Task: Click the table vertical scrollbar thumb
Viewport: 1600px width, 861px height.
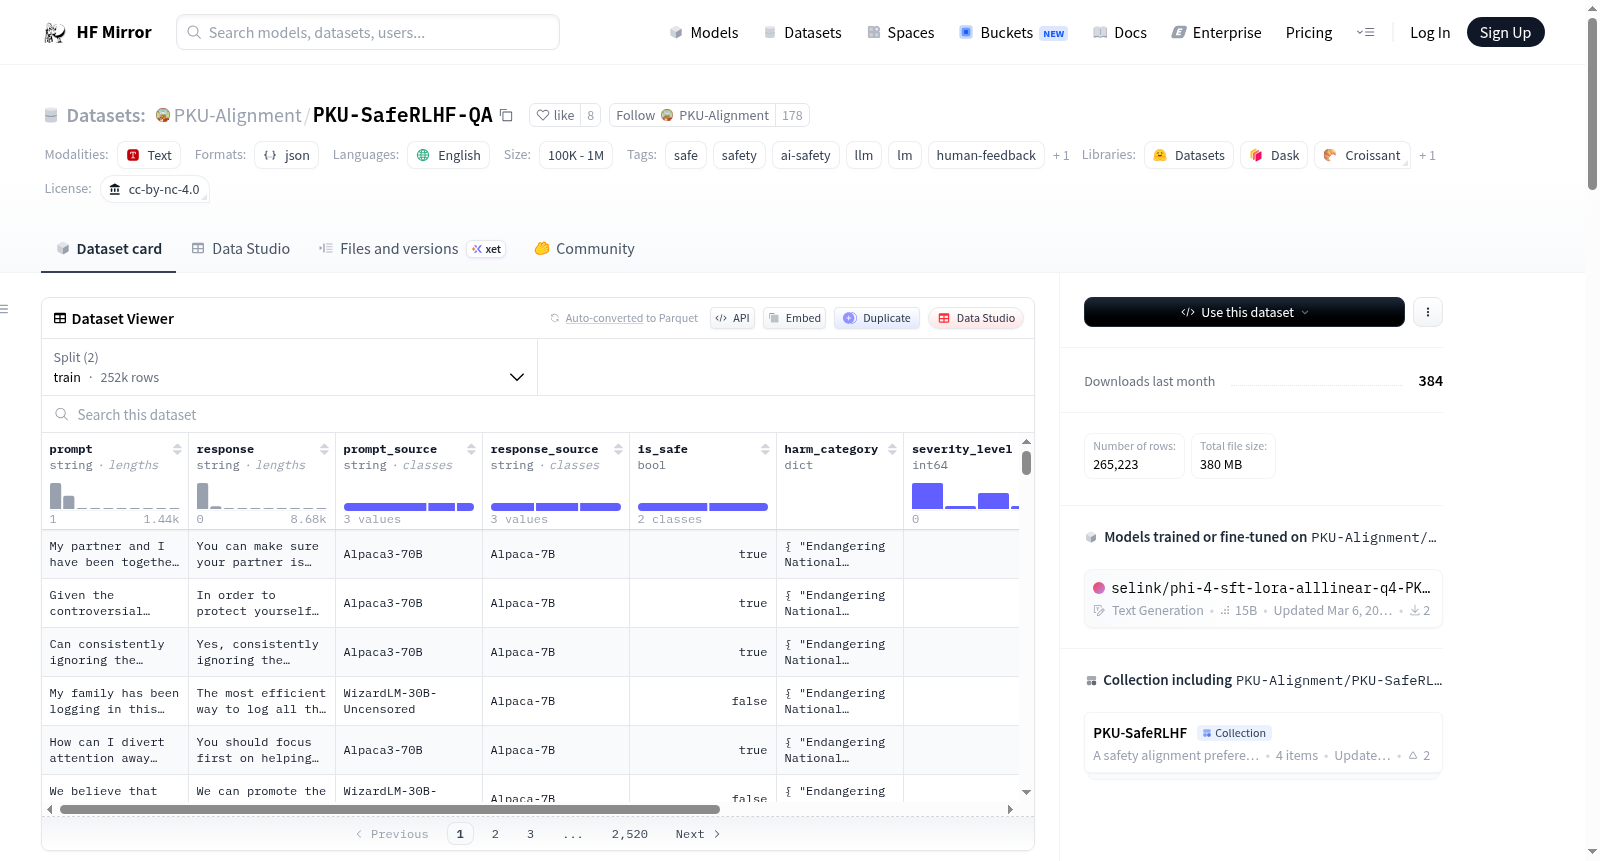Action: pyautogui.click(x=1026, y=463)
